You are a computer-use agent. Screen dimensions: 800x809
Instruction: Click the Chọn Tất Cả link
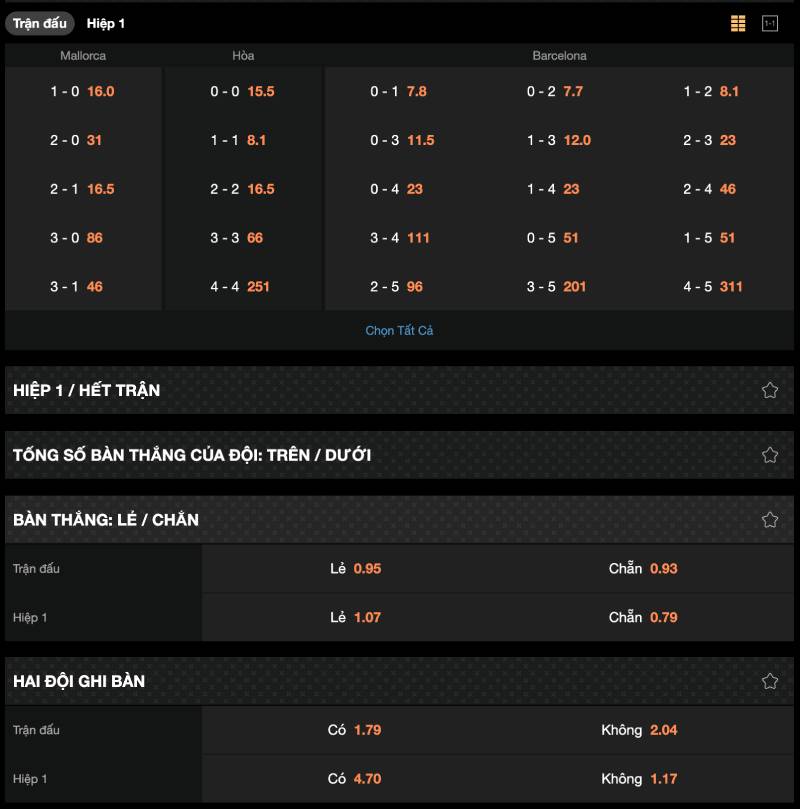pyautogui.click(x=399, y=330)
